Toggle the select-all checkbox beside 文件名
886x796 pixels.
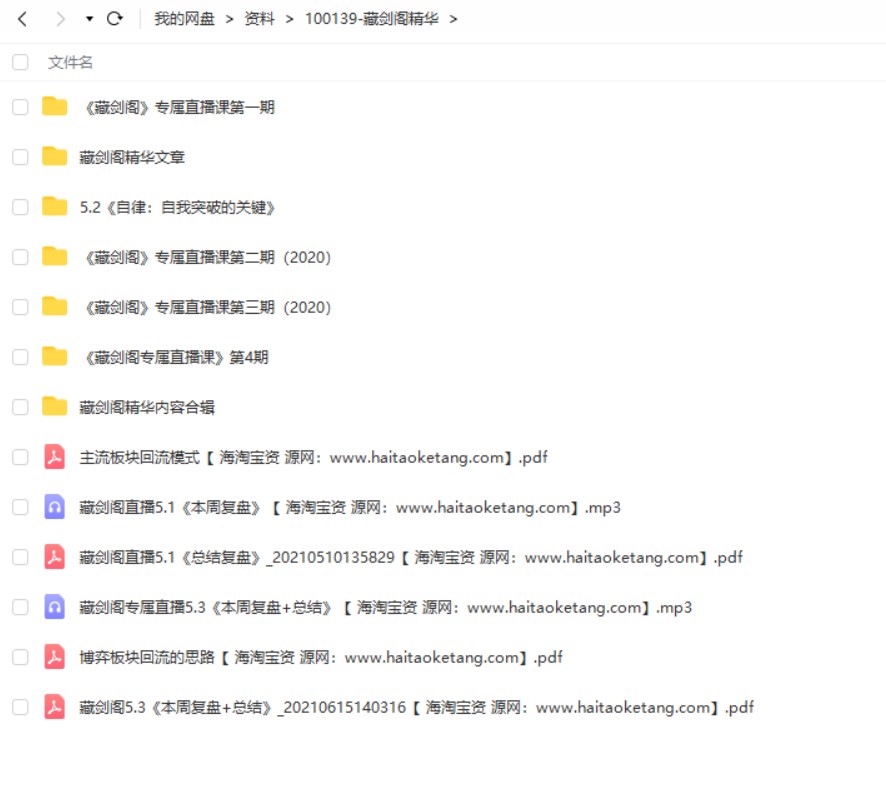tap(20, 62)
